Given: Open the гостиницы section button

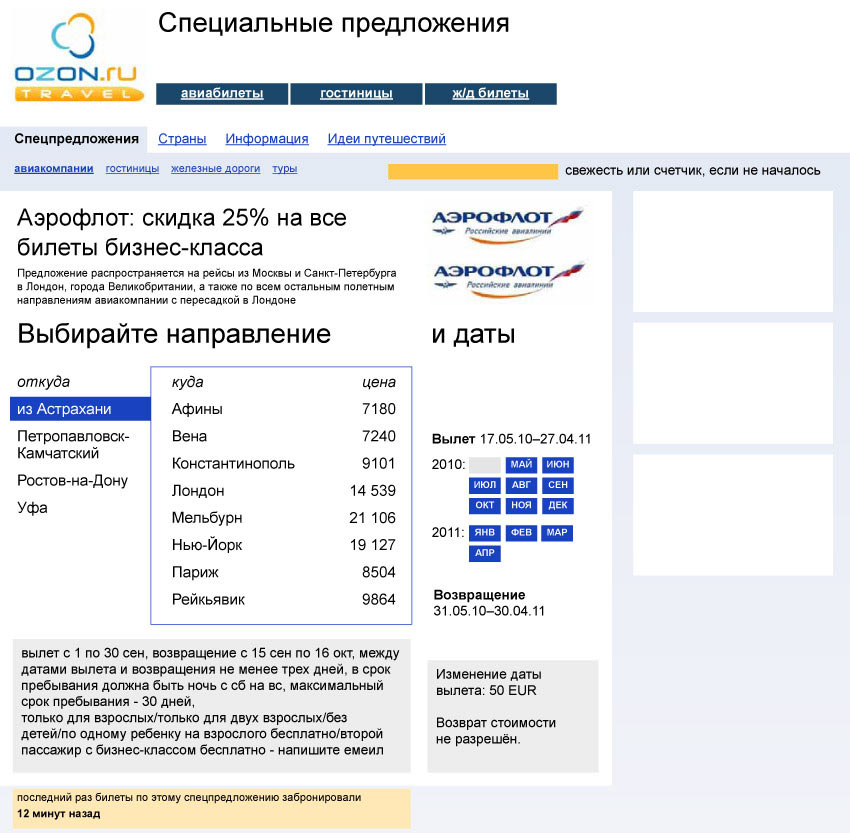Looking at the screenshot, I should point(356,94).
